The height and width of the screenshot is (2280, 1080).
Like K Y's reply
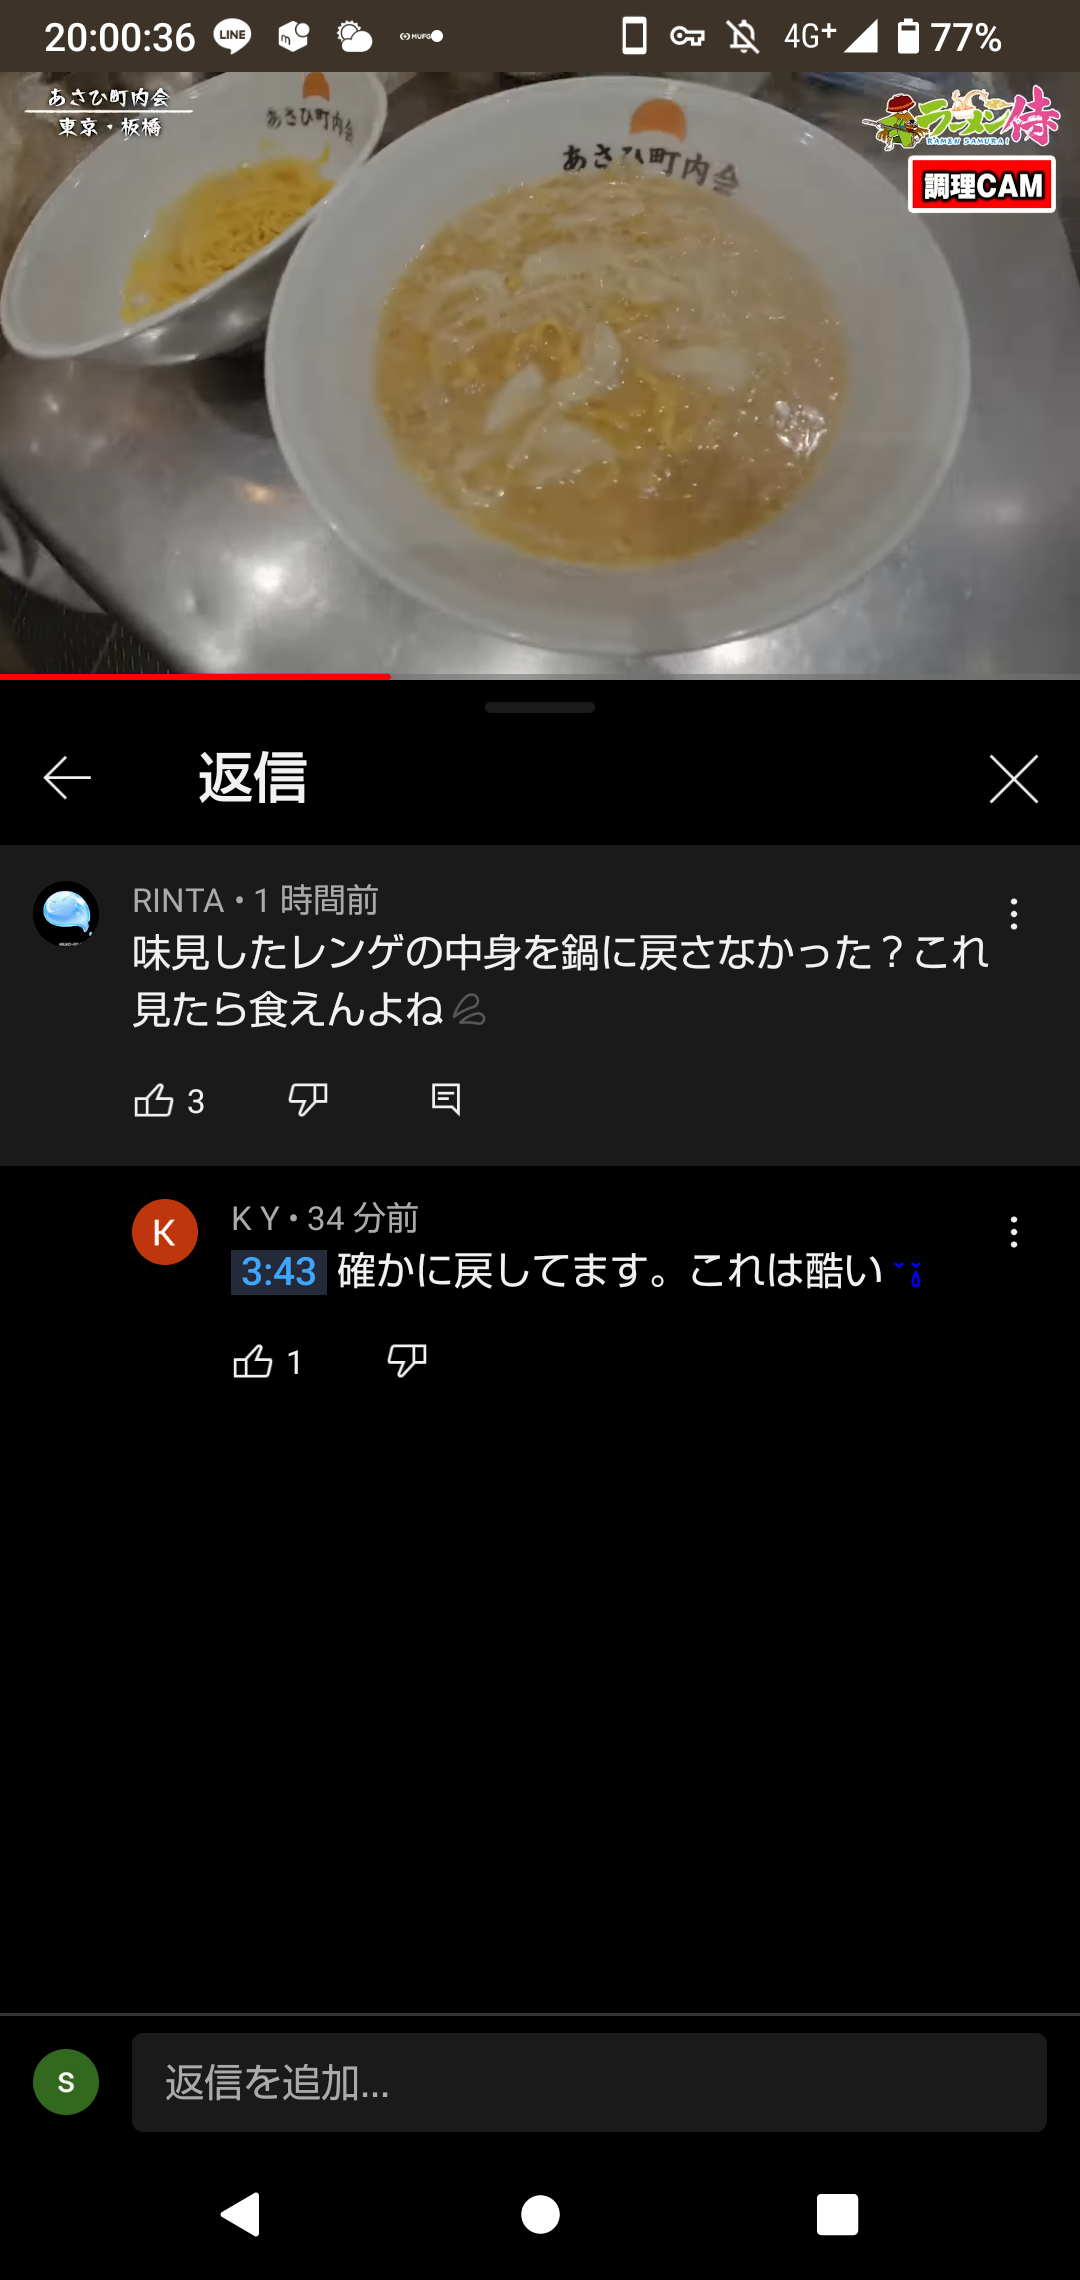[x=253, y=1361]
